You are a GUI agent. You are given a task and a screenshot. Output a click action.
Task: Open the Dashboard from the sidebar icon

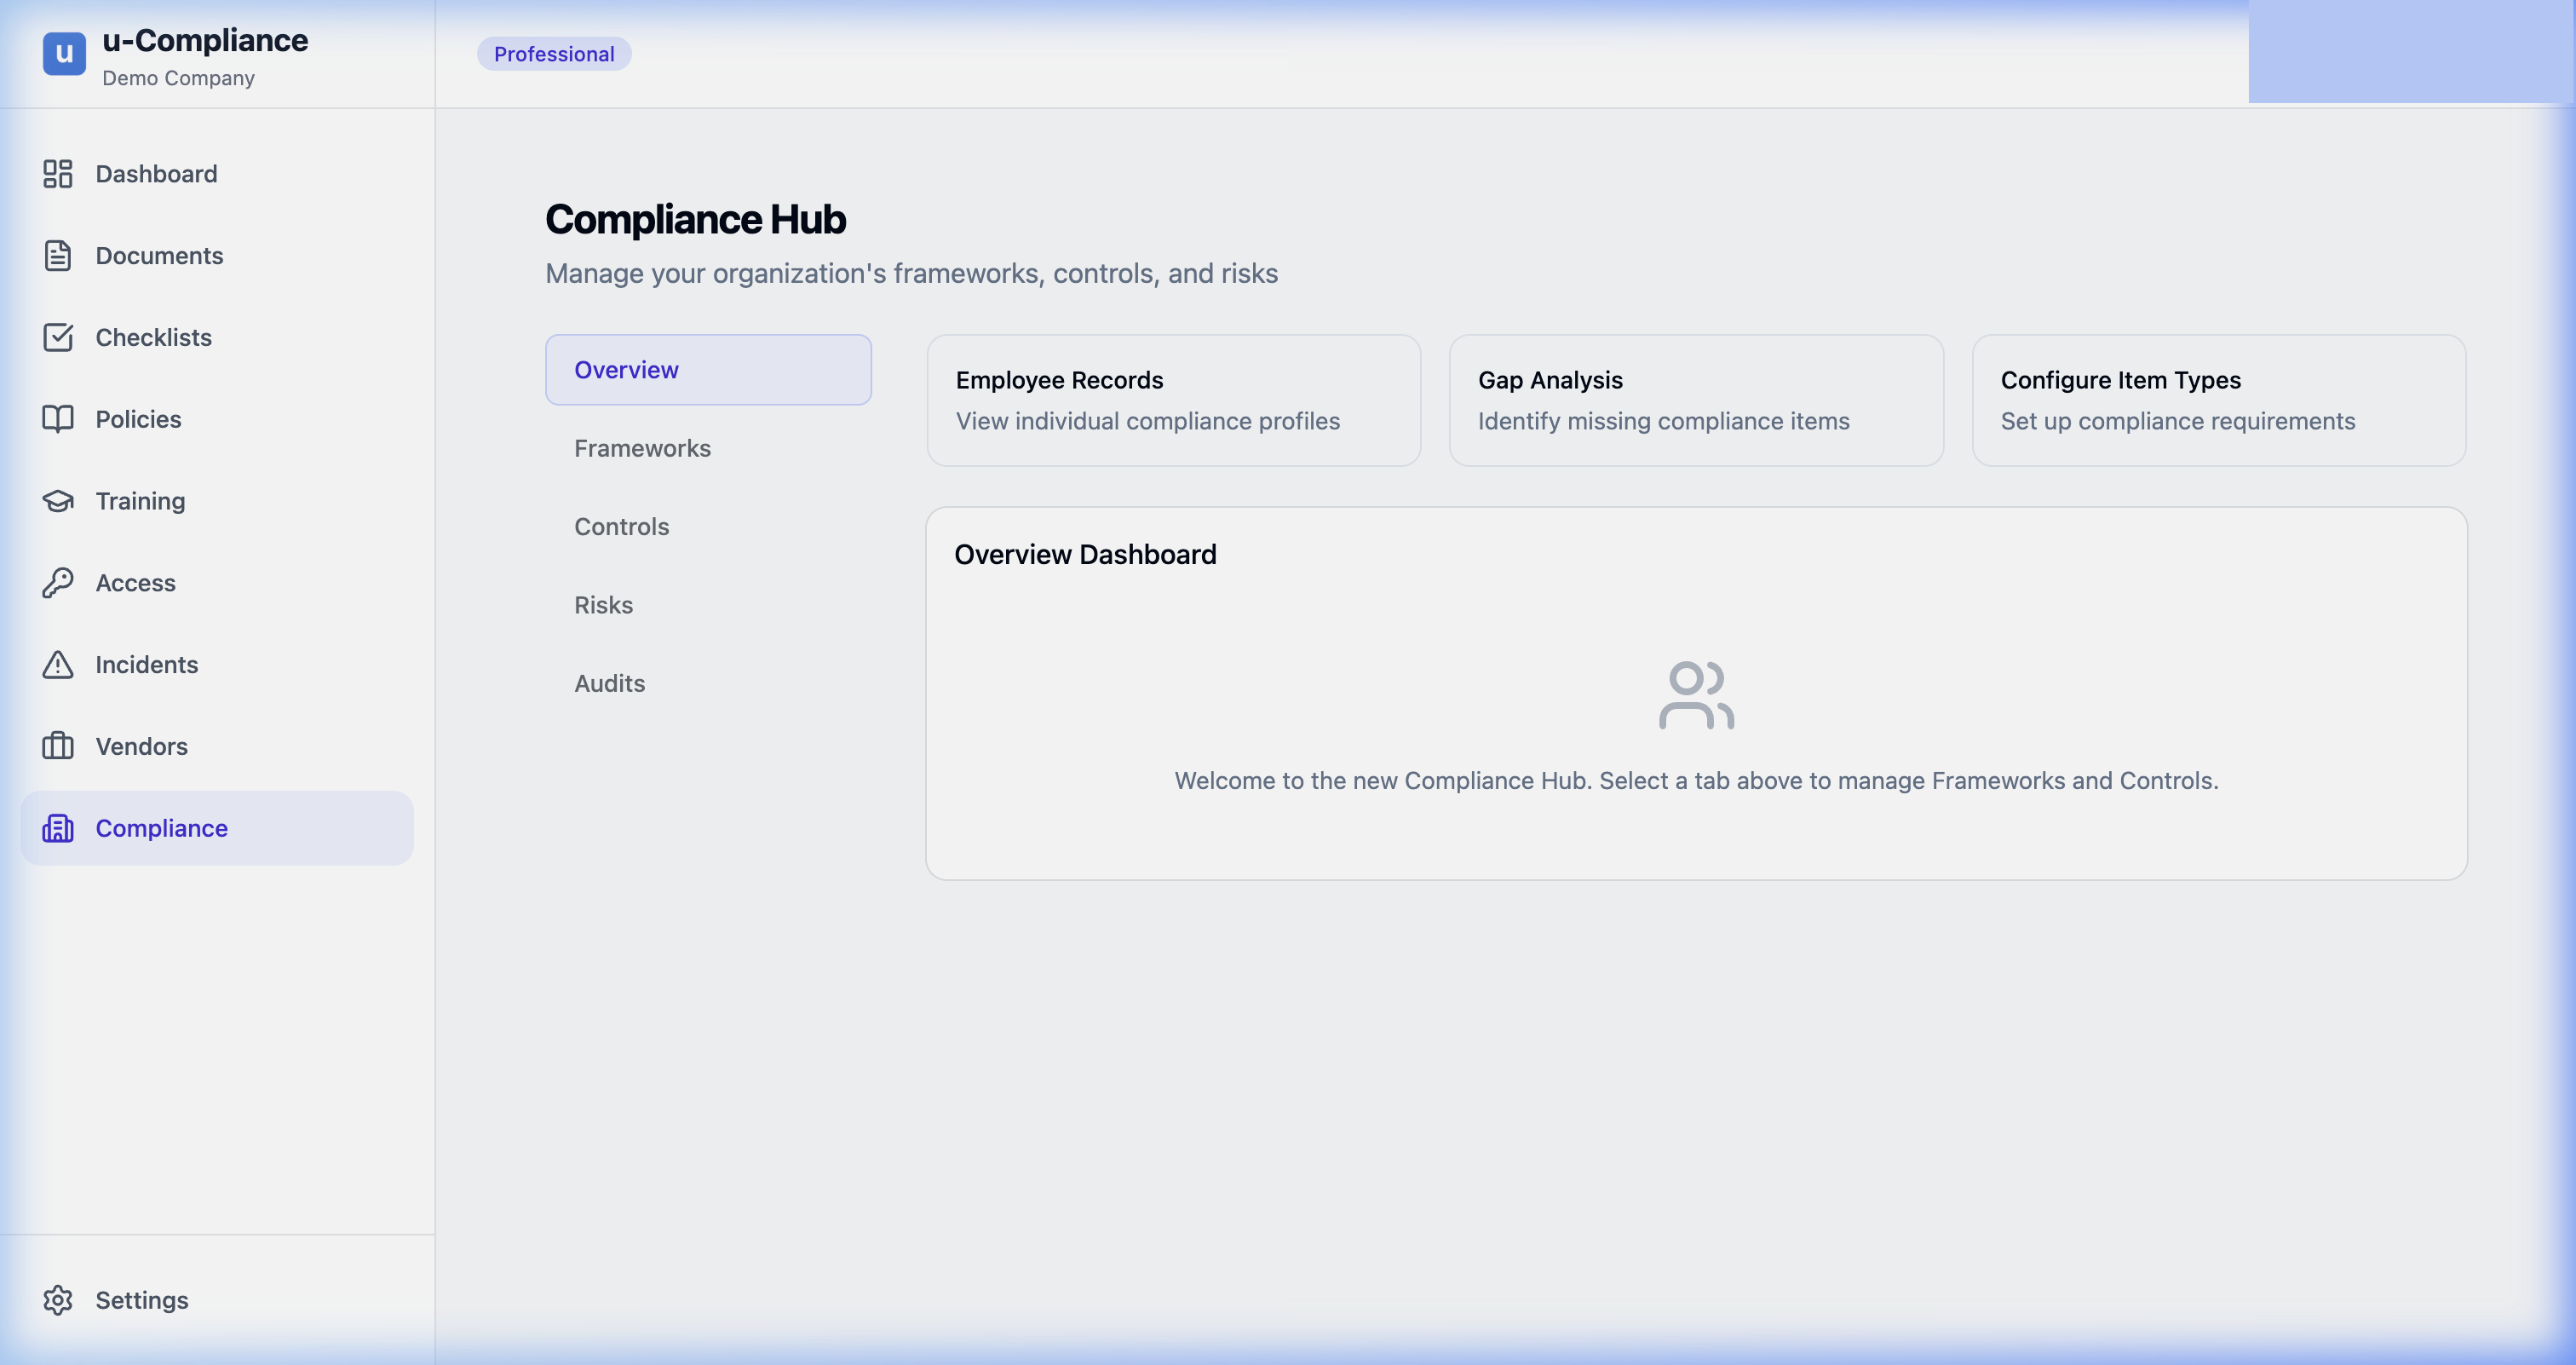coord(58,173)
